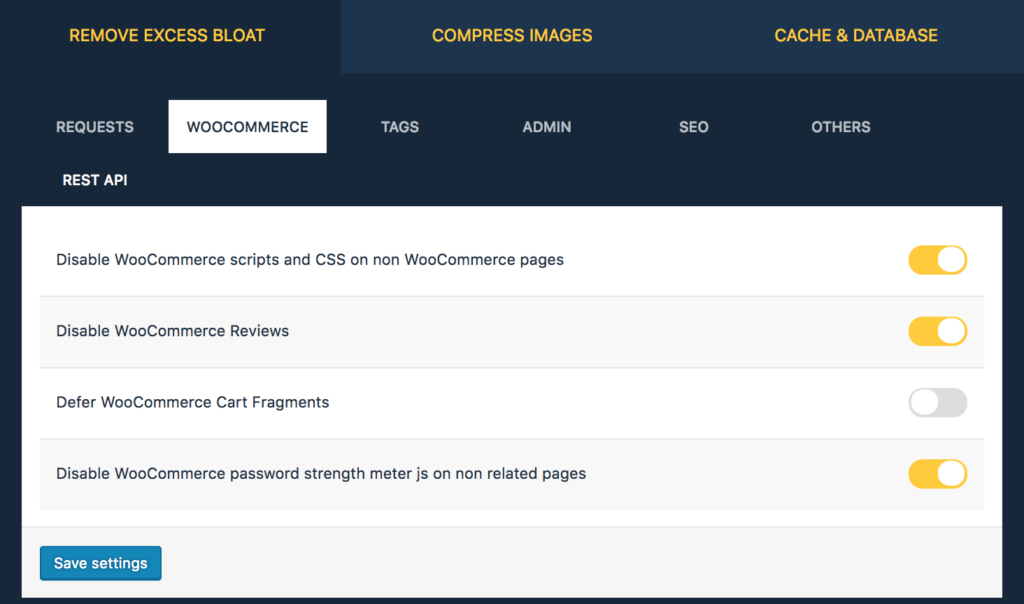Go to the ADMIN settings sub-tab
1024x604 pixels.
[x=546, y=127]
